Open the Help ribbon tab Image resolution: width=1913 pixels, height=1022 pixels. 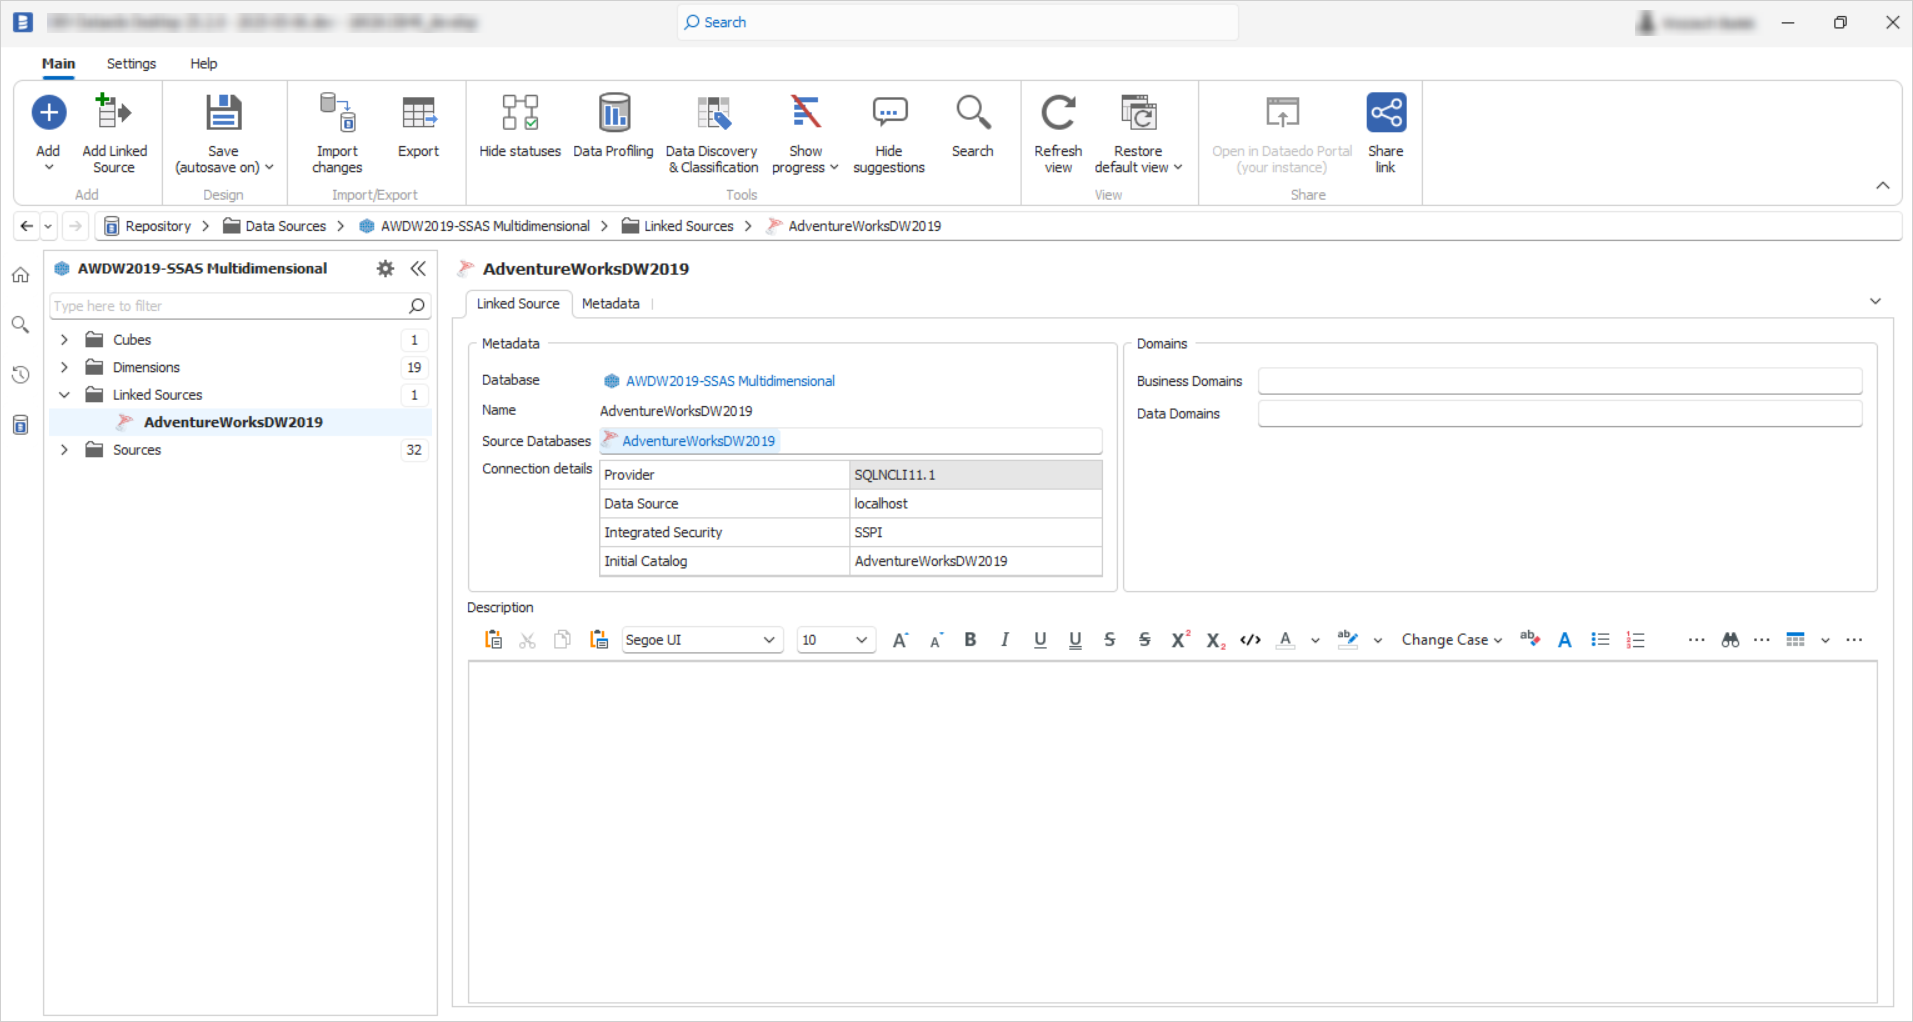203,63
